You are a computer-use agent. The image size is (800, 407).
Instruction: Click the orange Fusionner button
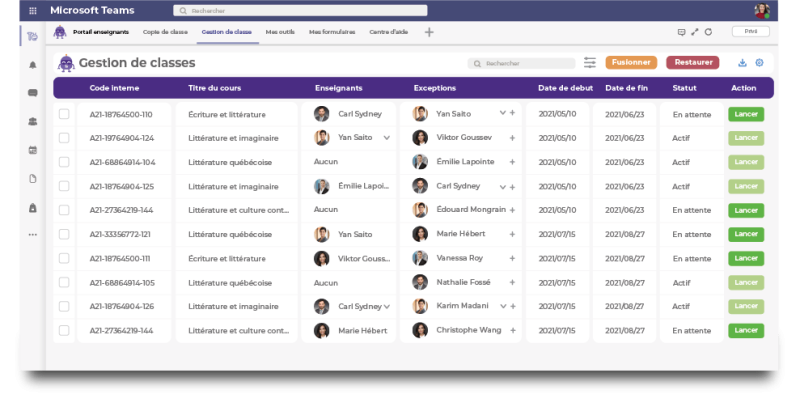(631, 62)
